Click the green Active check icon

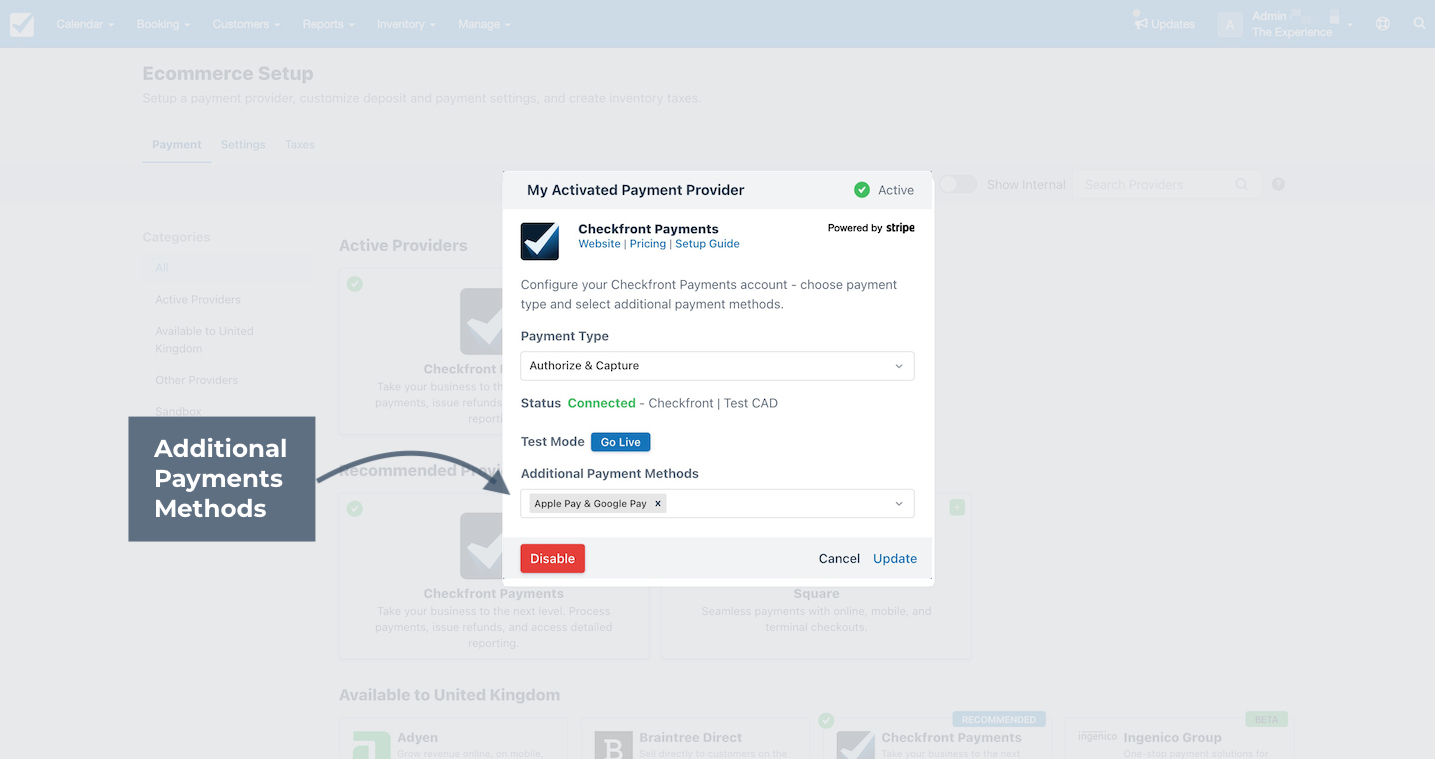tap(861, 190)
